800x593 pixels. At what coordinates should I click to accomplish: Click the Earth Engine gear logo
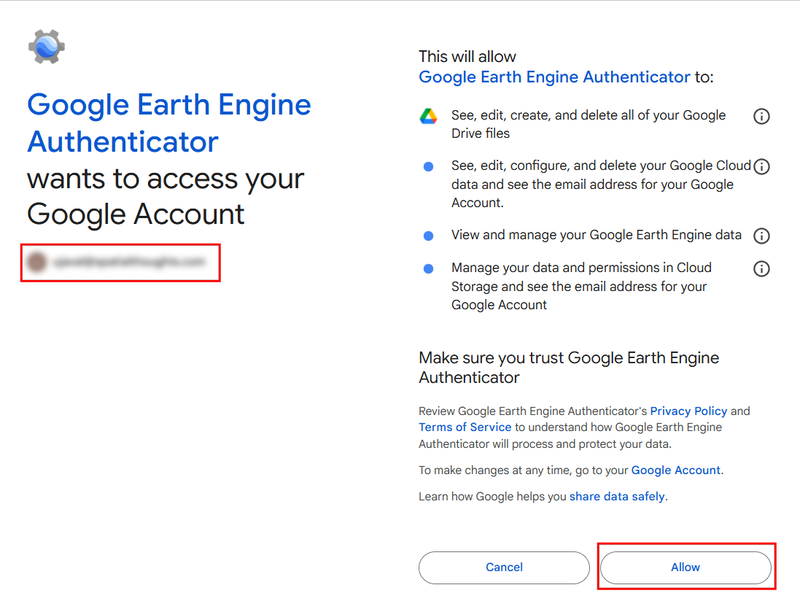[46, 46]
